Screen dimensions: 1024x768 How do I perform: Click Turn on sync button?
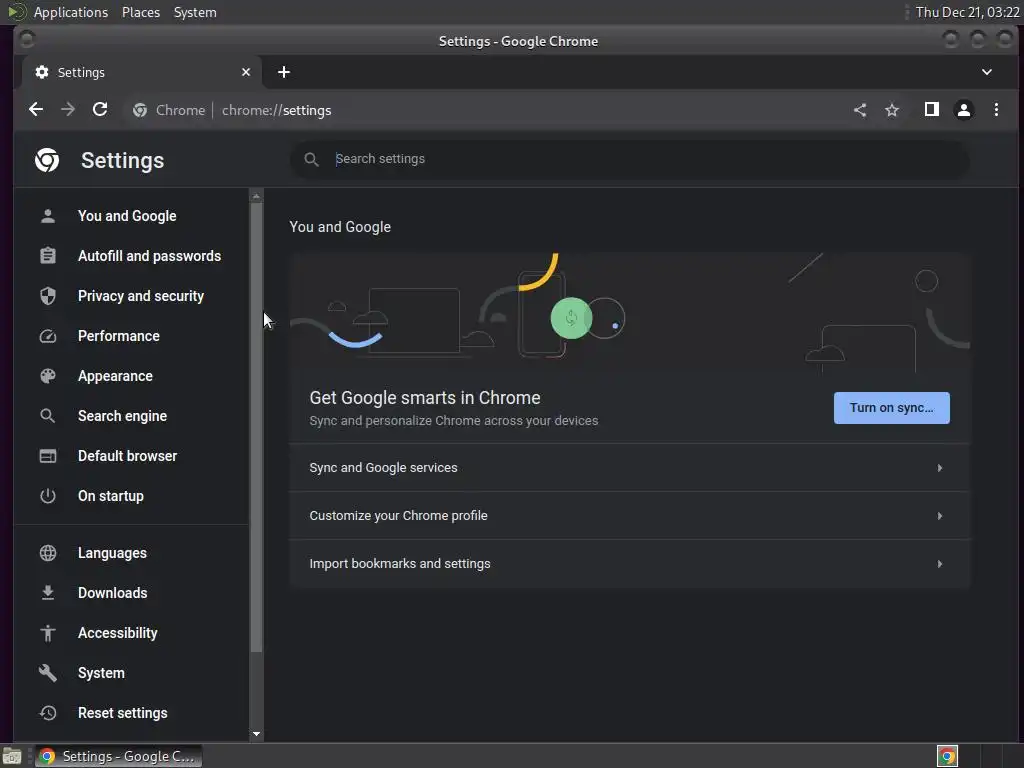point(891,408)
